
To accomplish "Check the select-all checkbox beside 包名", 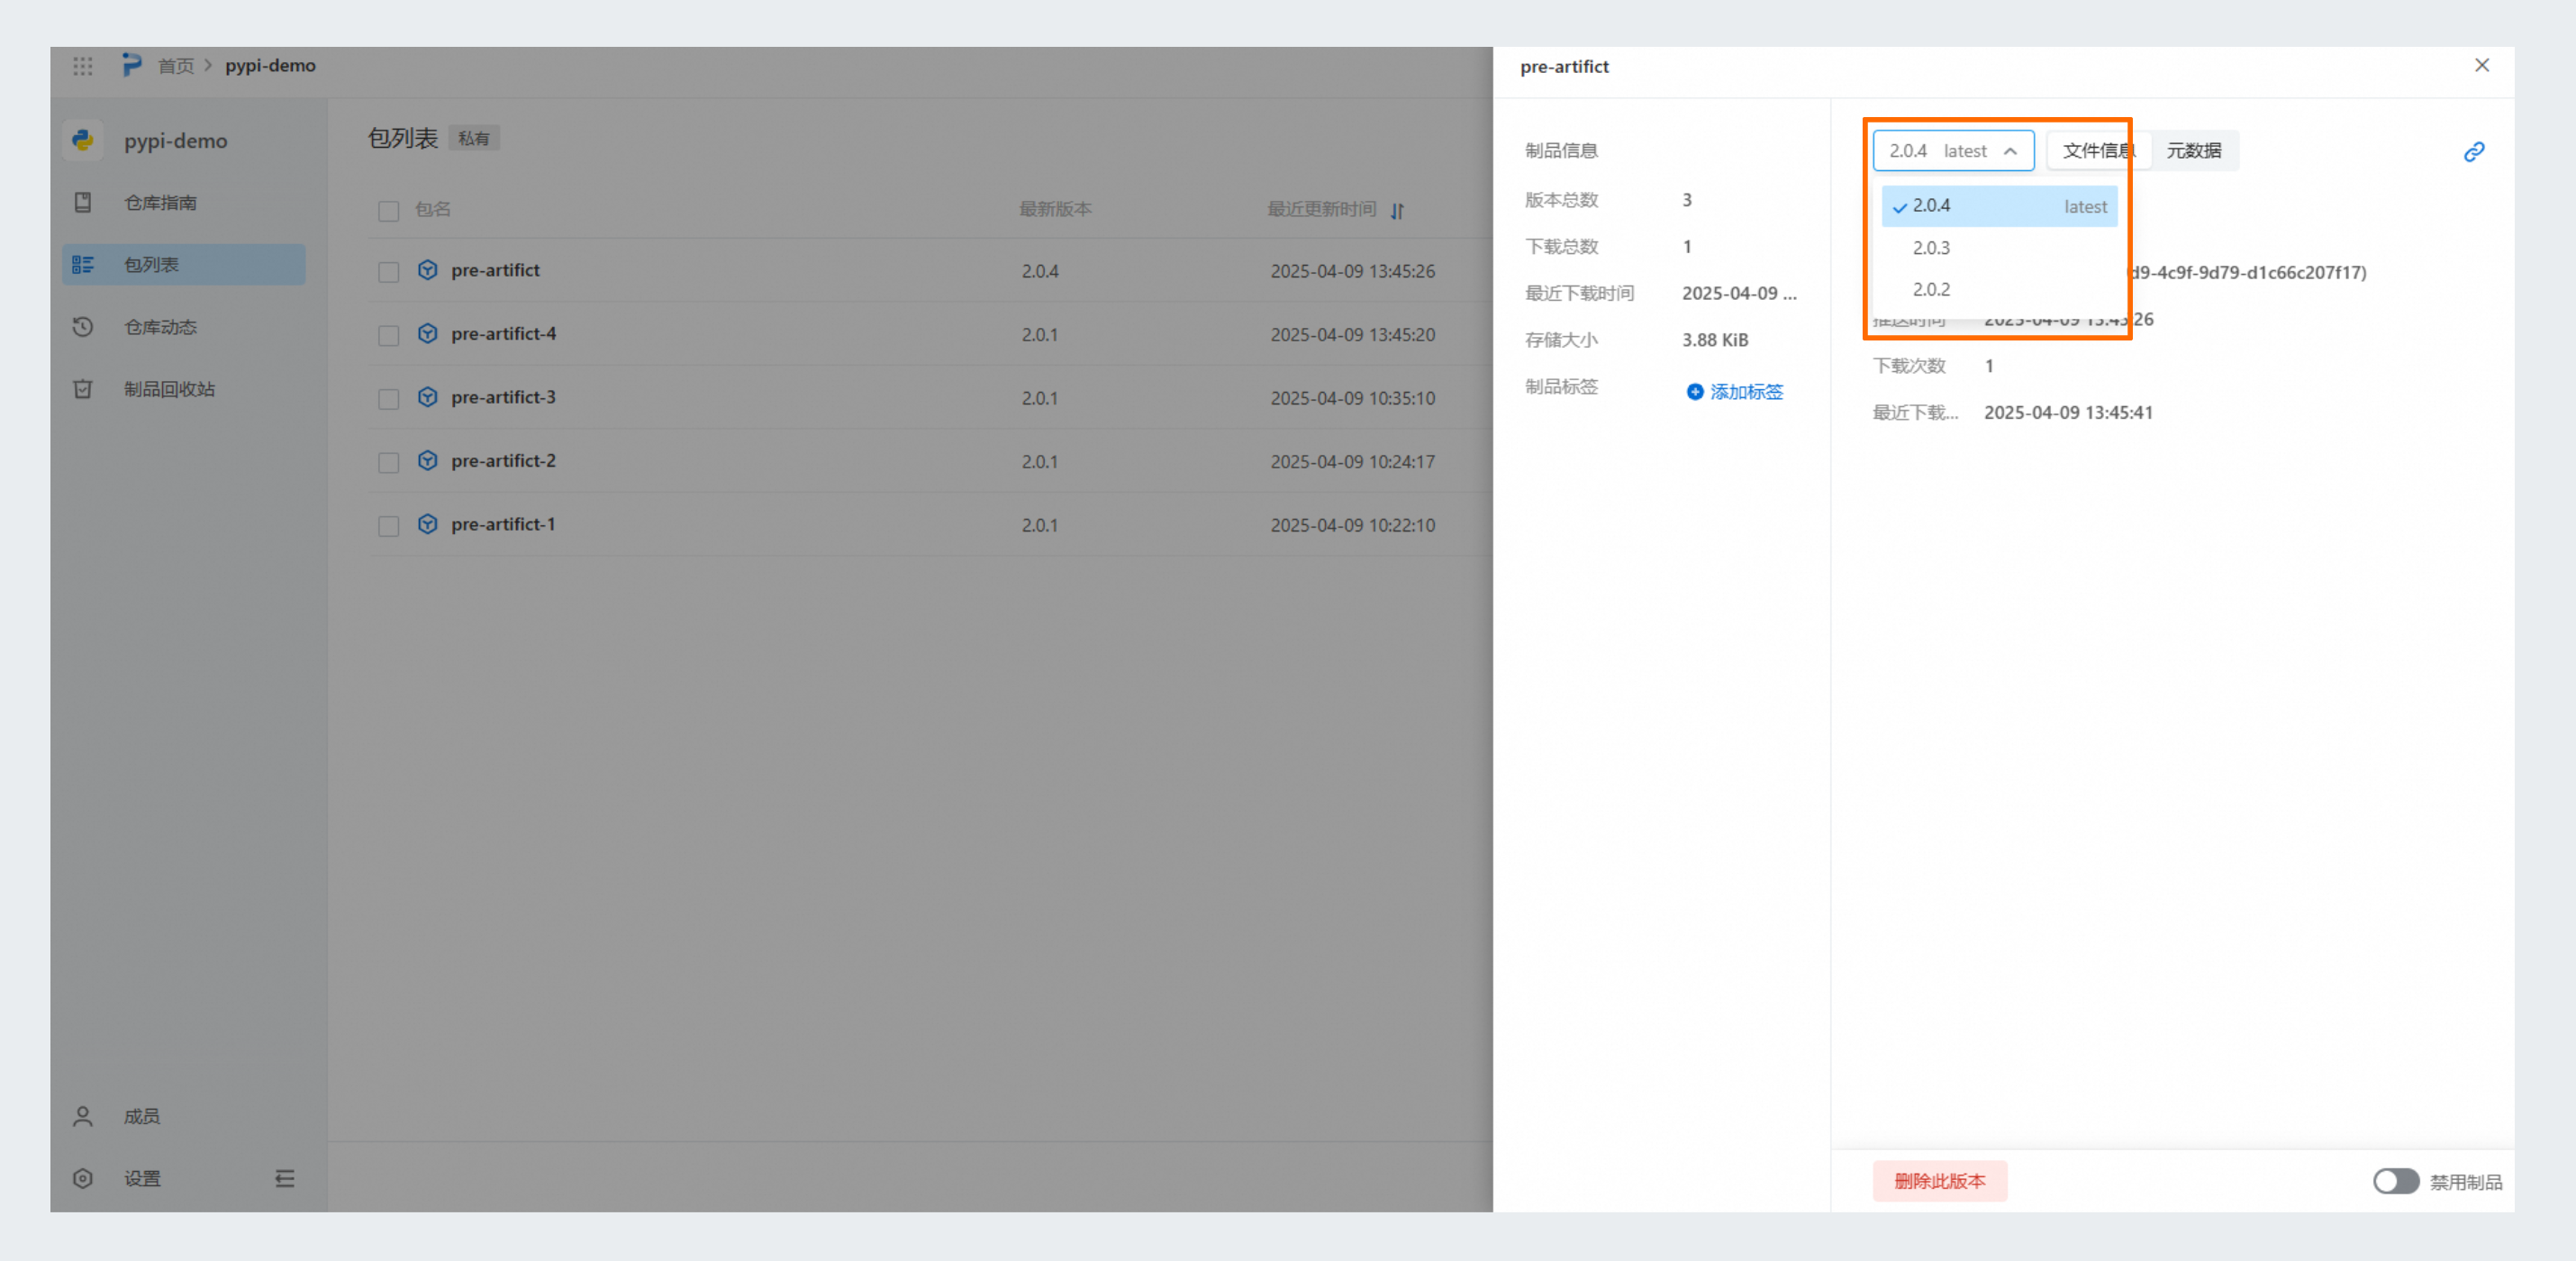I will click(389, 211).
